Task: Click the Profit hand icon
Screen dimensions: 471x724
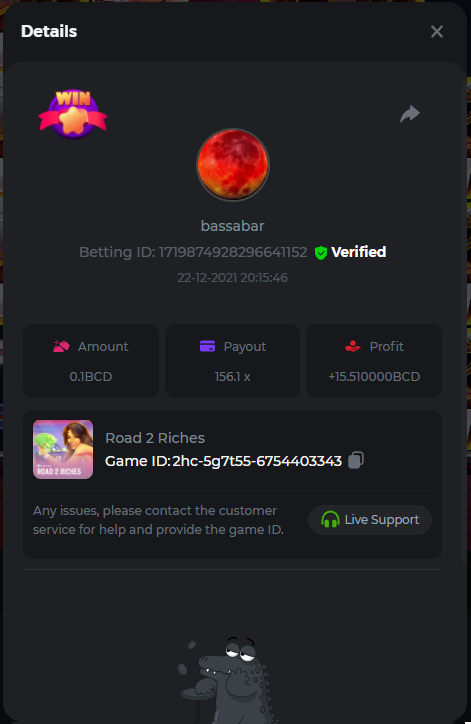Action: 353,346
